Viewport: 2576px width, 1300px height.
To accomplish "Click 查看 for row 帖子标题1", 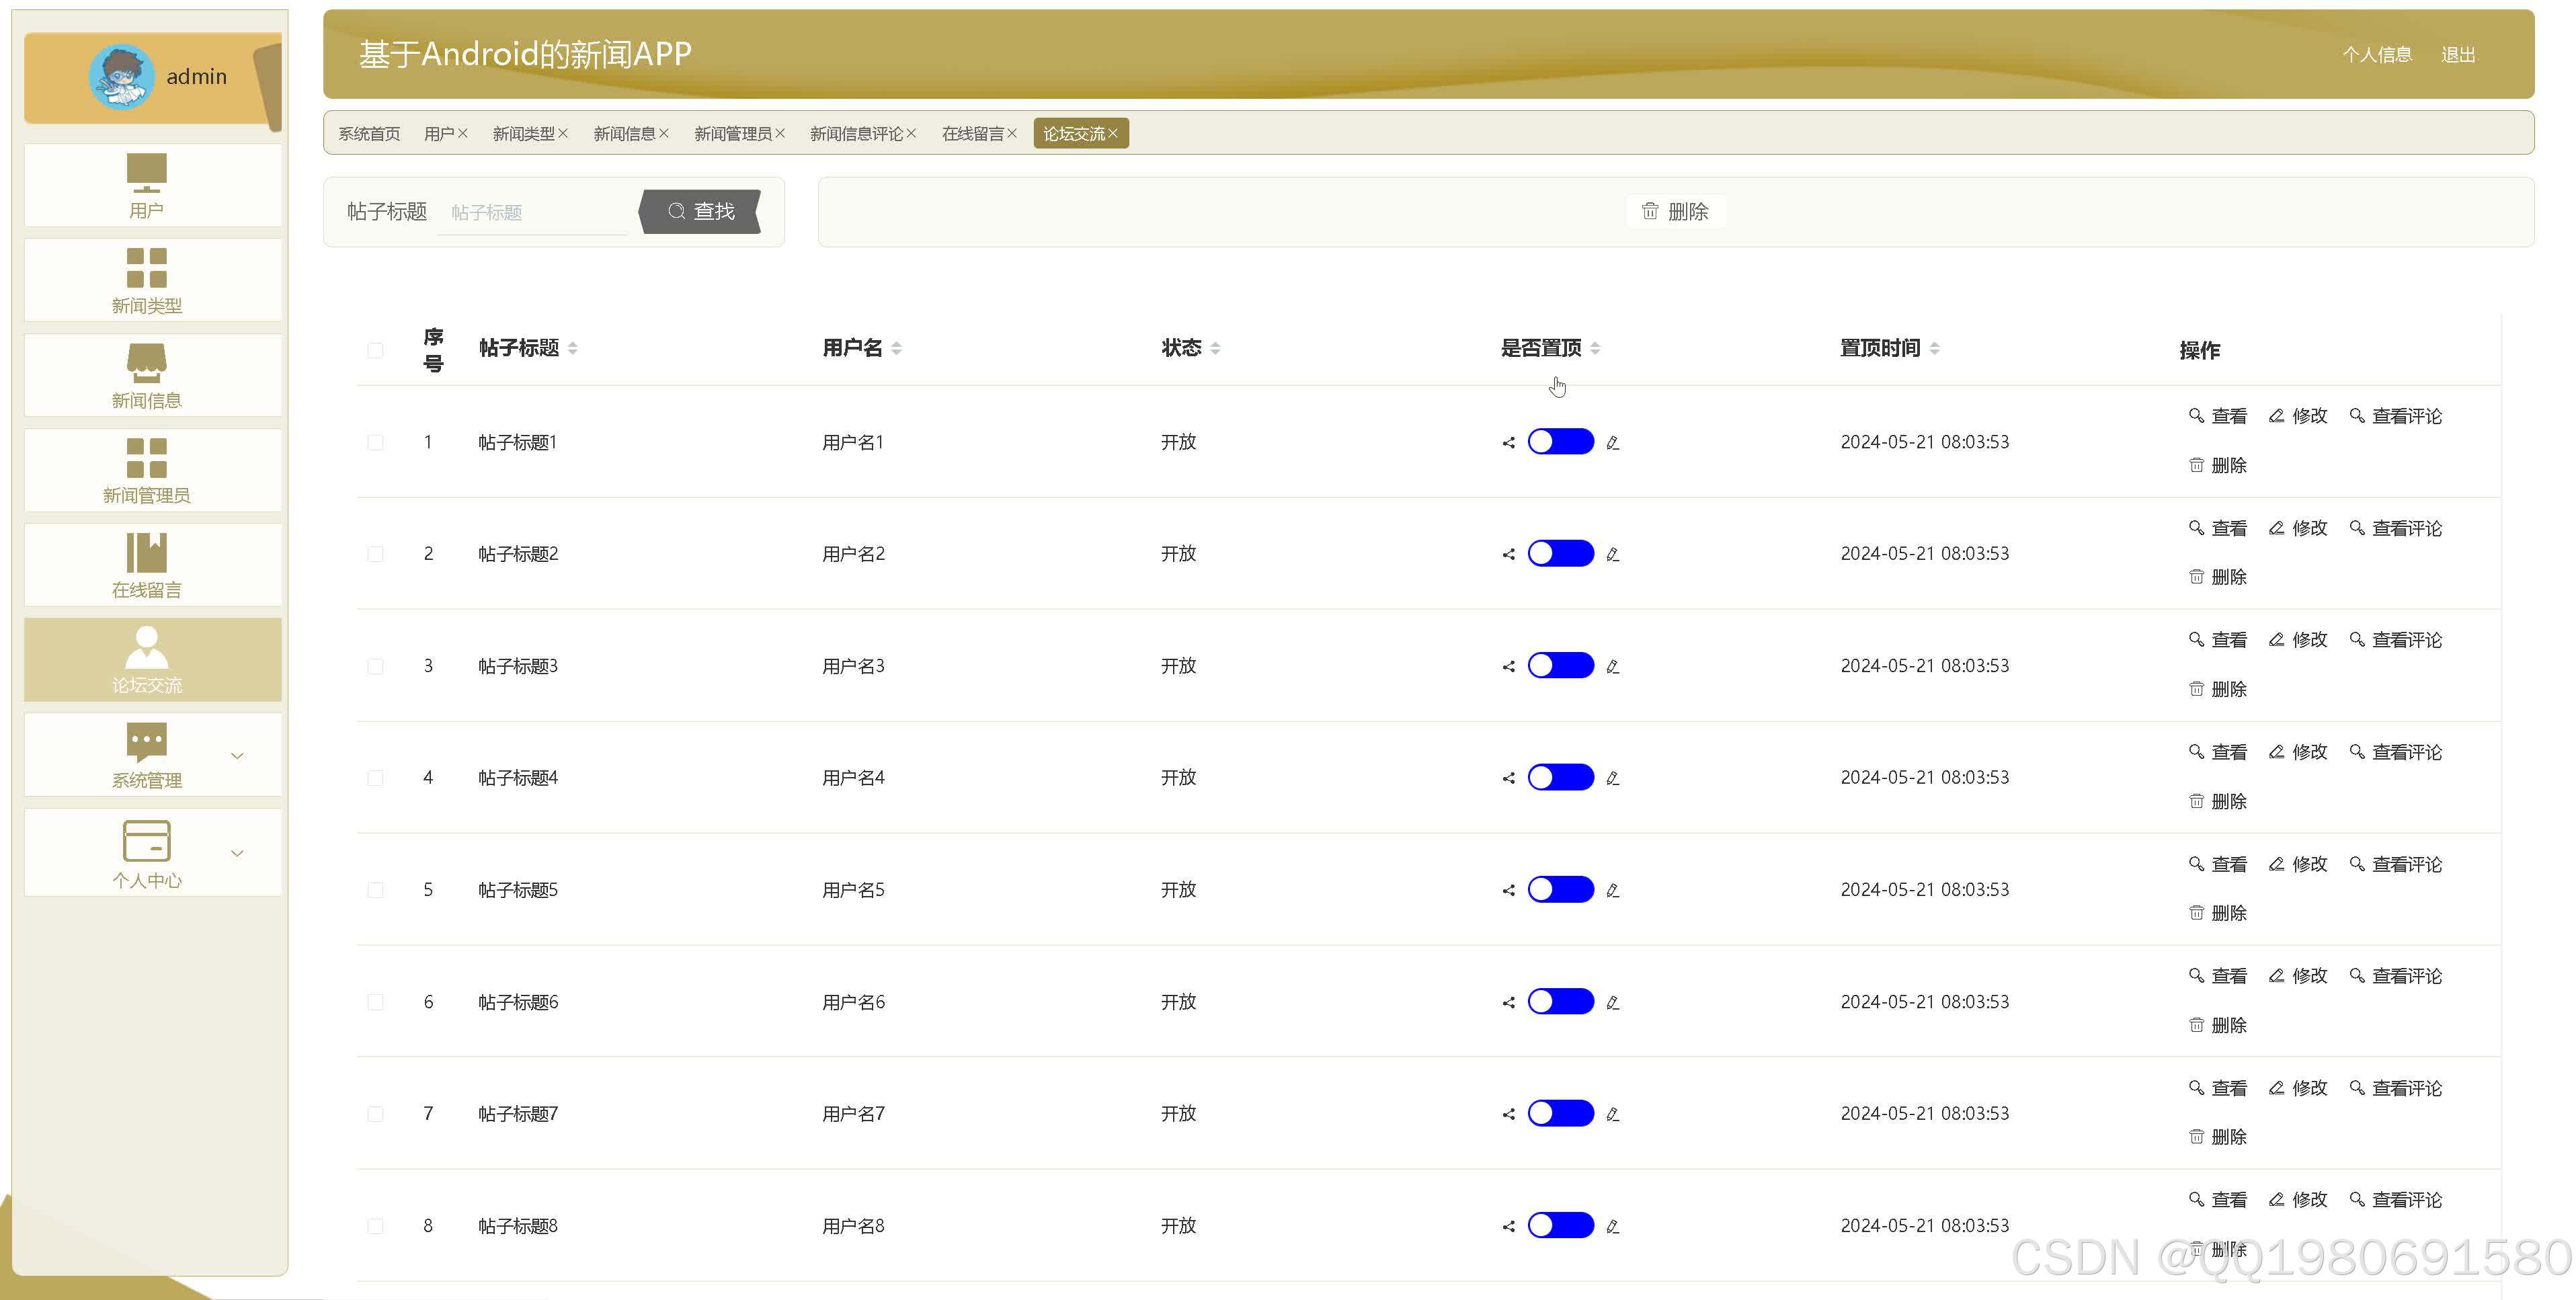I will (2218, 416).
